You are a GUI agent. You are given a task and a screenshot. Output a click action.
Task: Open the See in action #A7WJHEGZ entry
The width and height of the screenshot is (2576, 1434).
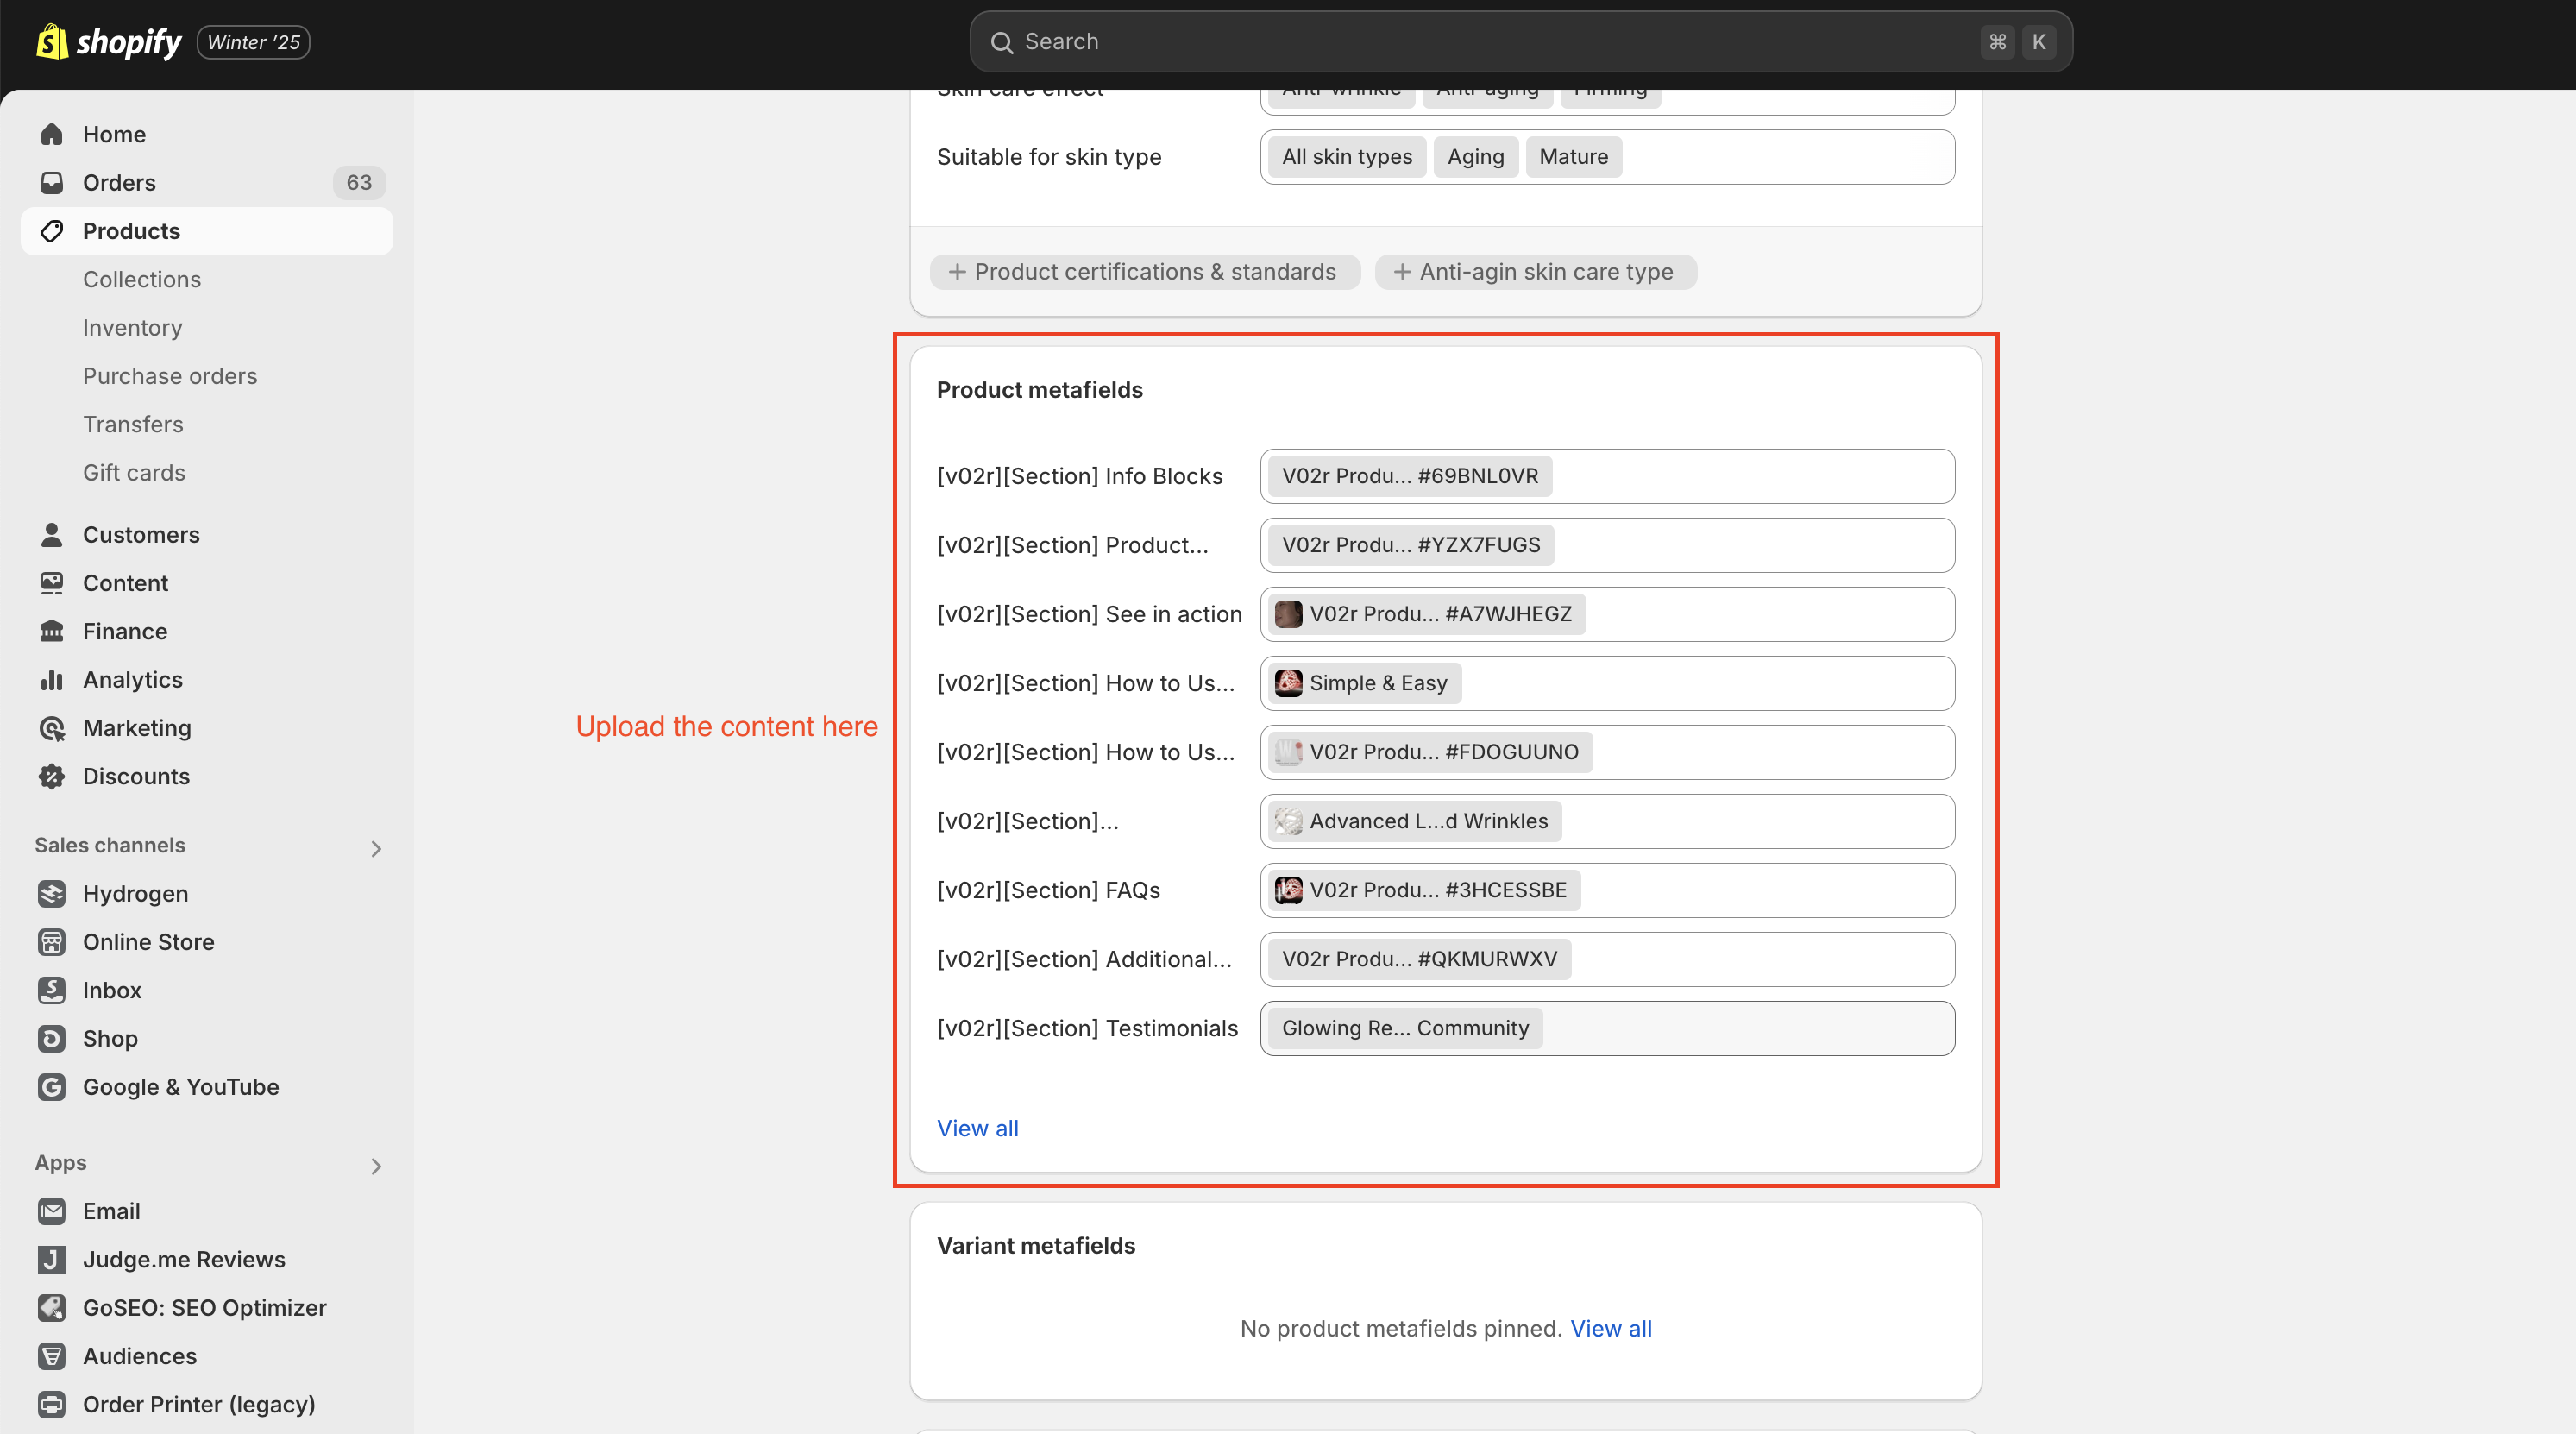click(1427, 614)
